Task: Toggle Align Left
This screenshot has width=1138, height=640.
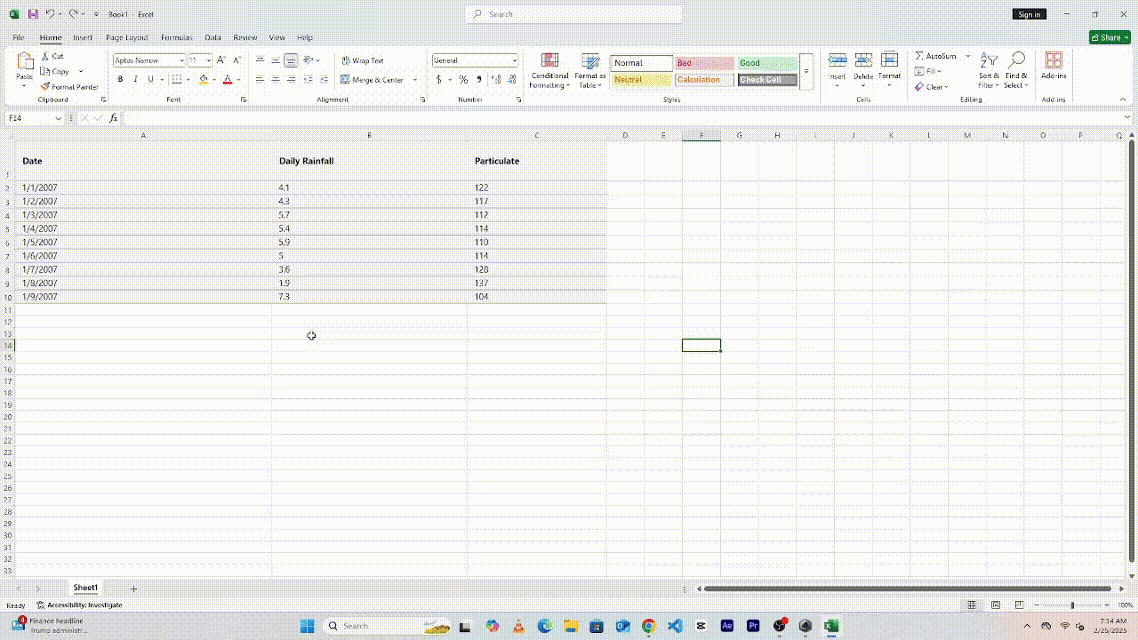Action: coord(260,79)
